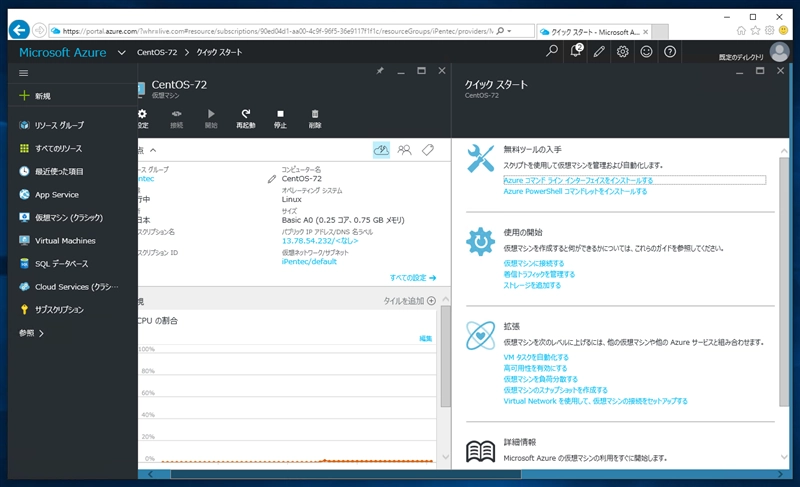800x487 pixels.
Task: Click the pencil icon beside computer name
Action: click(x=271, y=179)
